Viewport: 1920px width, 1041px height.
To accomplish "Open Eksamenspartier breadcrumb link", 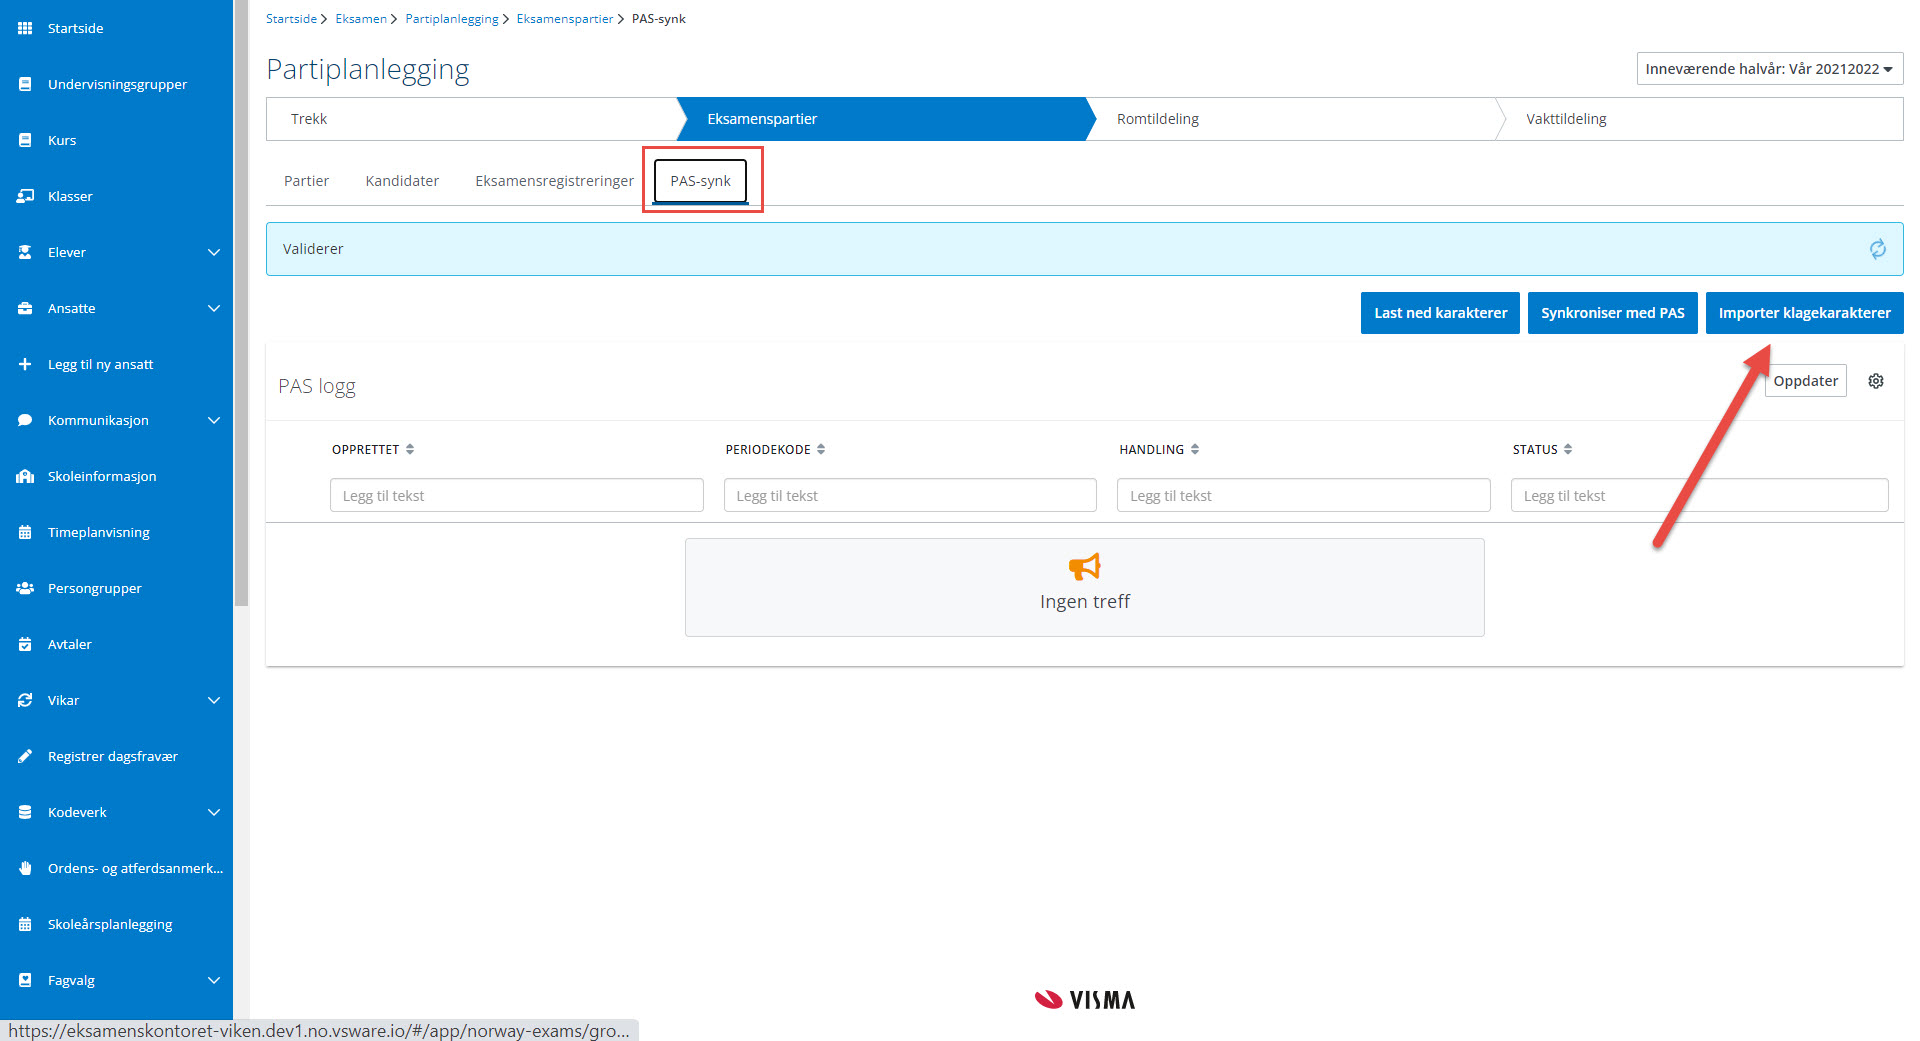I will pyautogui.click(x=564, y=19).
